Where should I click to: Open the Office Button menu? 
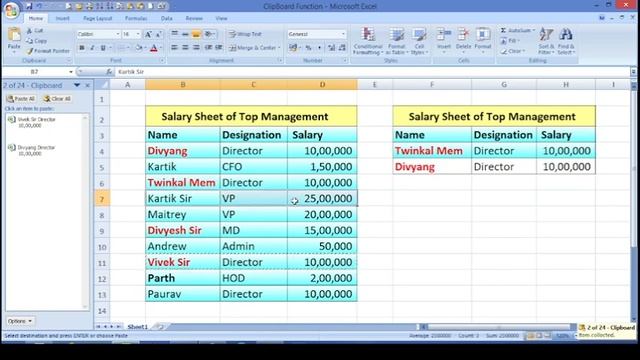point(11,10)
